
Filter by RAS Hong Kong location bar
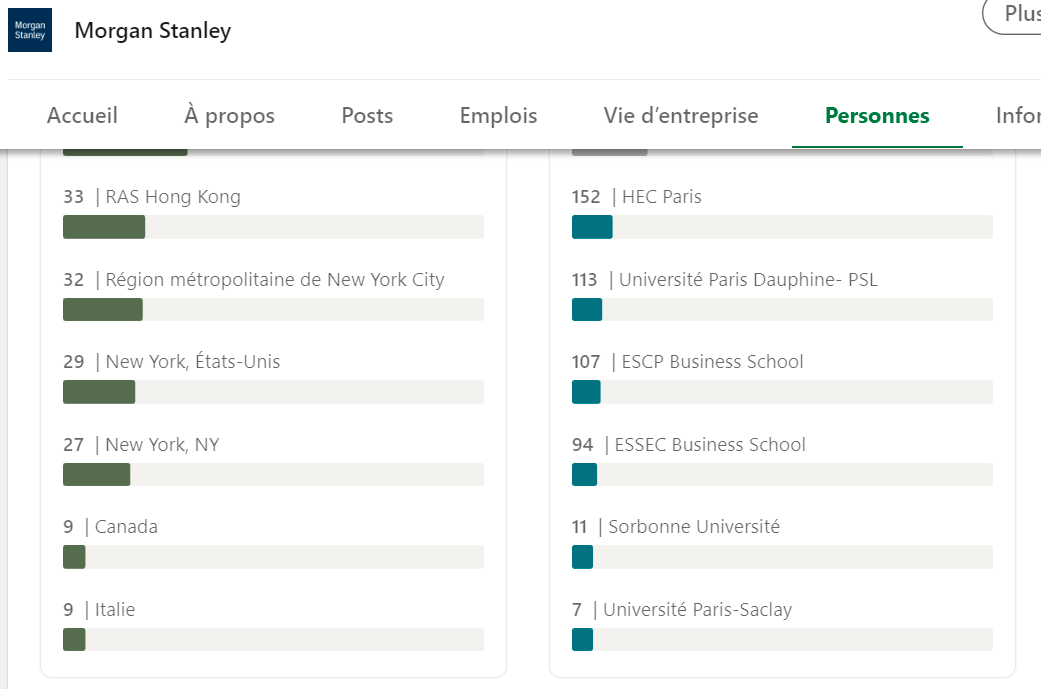pyautogui.click(x=274, y=227)
